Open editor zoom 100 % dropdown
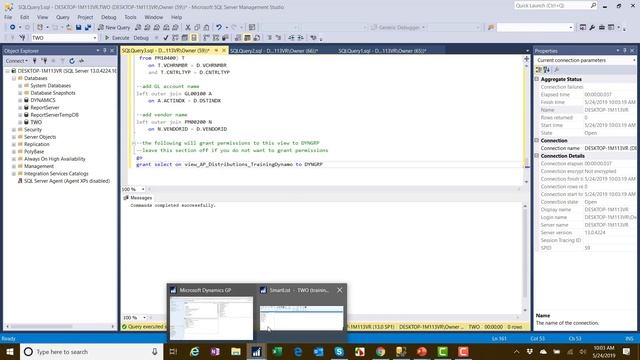Viewport: 640px width, 360px height. (143, 189)
